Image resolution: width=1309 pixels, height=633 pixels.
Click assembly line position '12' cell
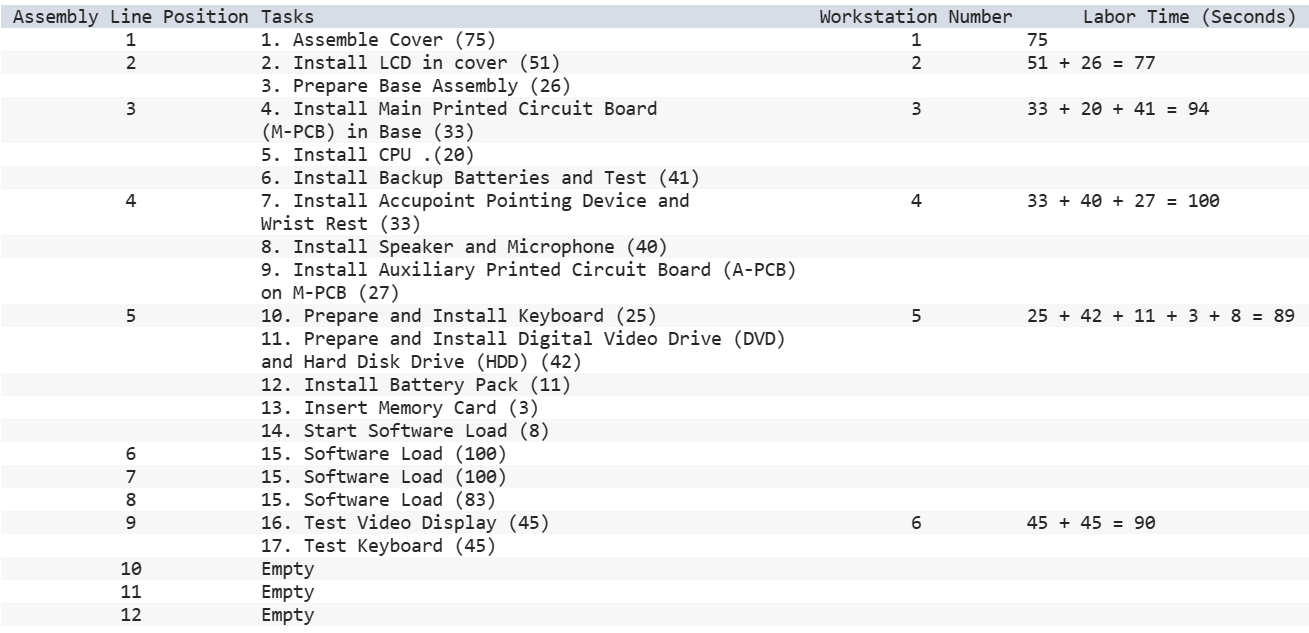click(131, 616)
